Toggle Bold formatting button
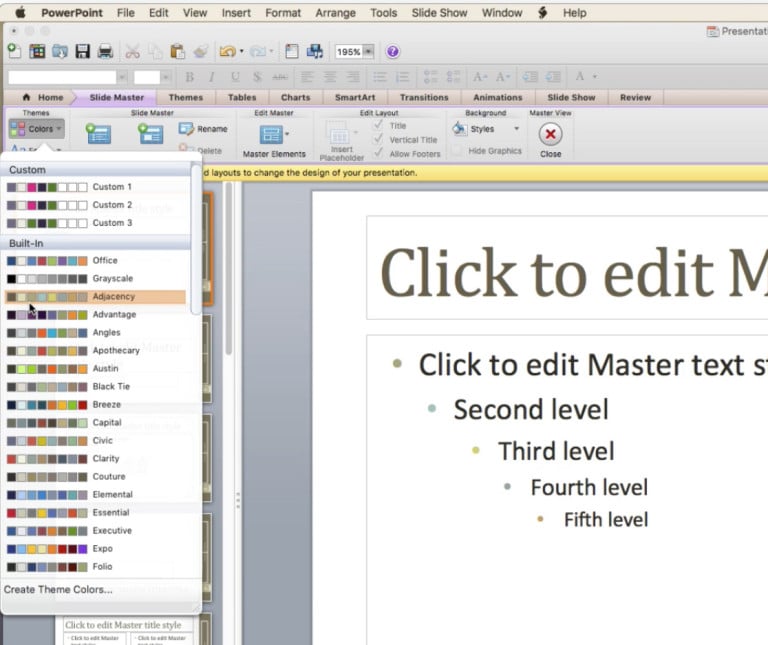The image size is (768, 645). coord(189,77)
